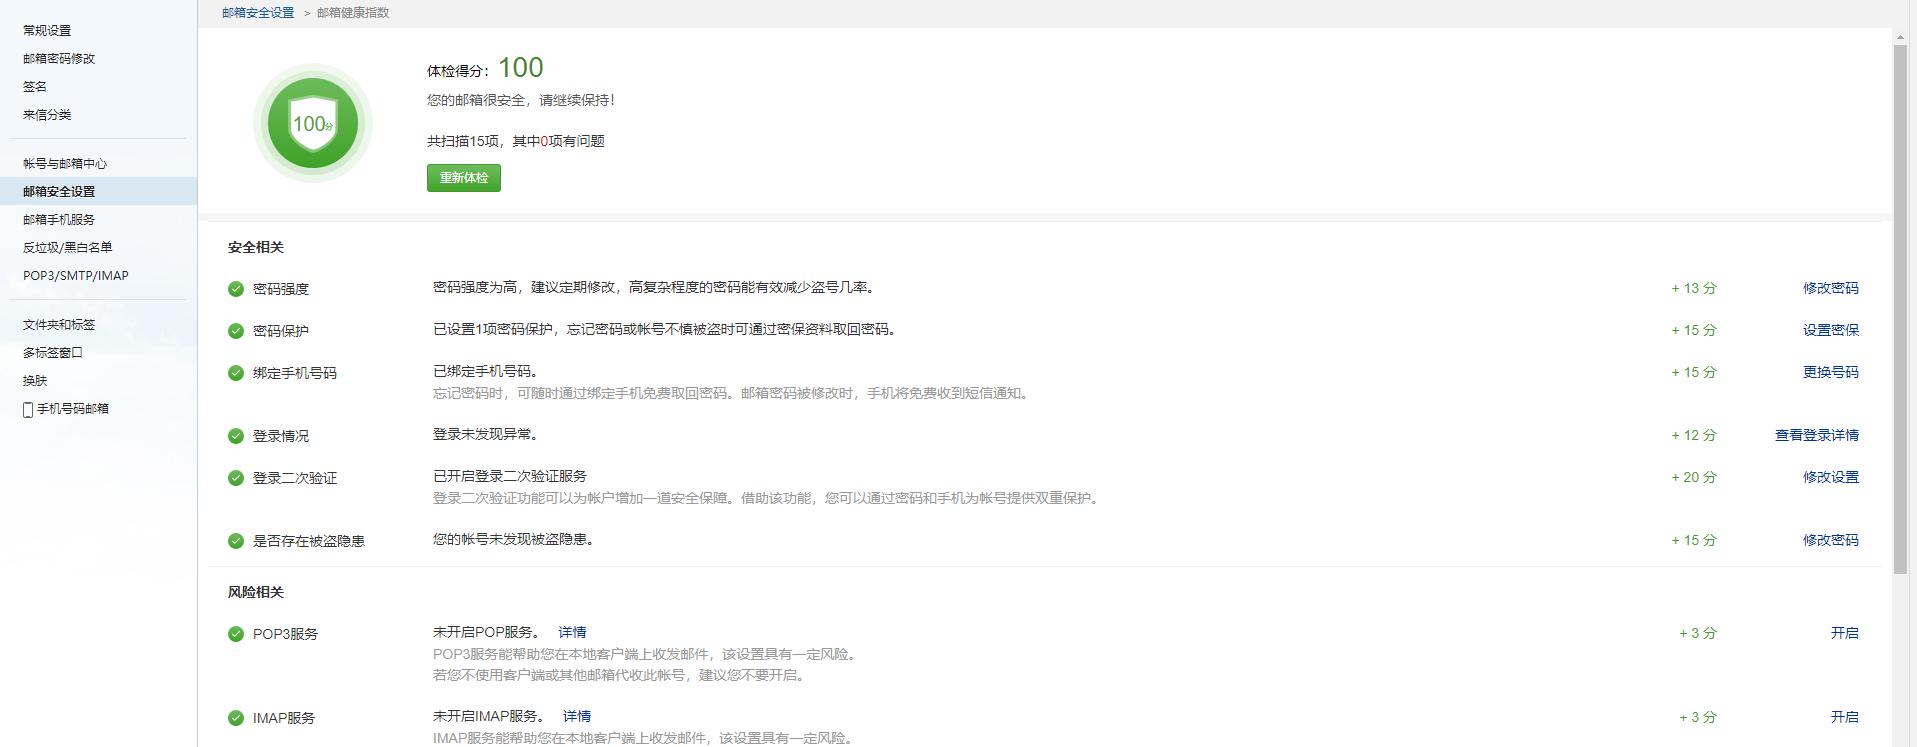Open the 设置密保 link
Image resolution: width=1917 pixels, height=747 pixels.
[x=1830, y=330]
